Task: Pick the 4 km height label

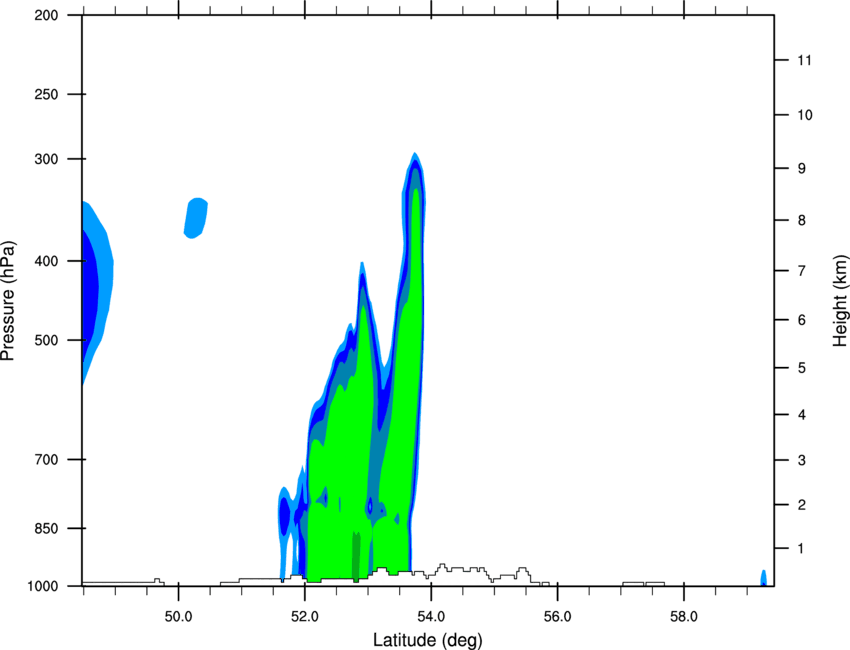Action: point(802,415)
